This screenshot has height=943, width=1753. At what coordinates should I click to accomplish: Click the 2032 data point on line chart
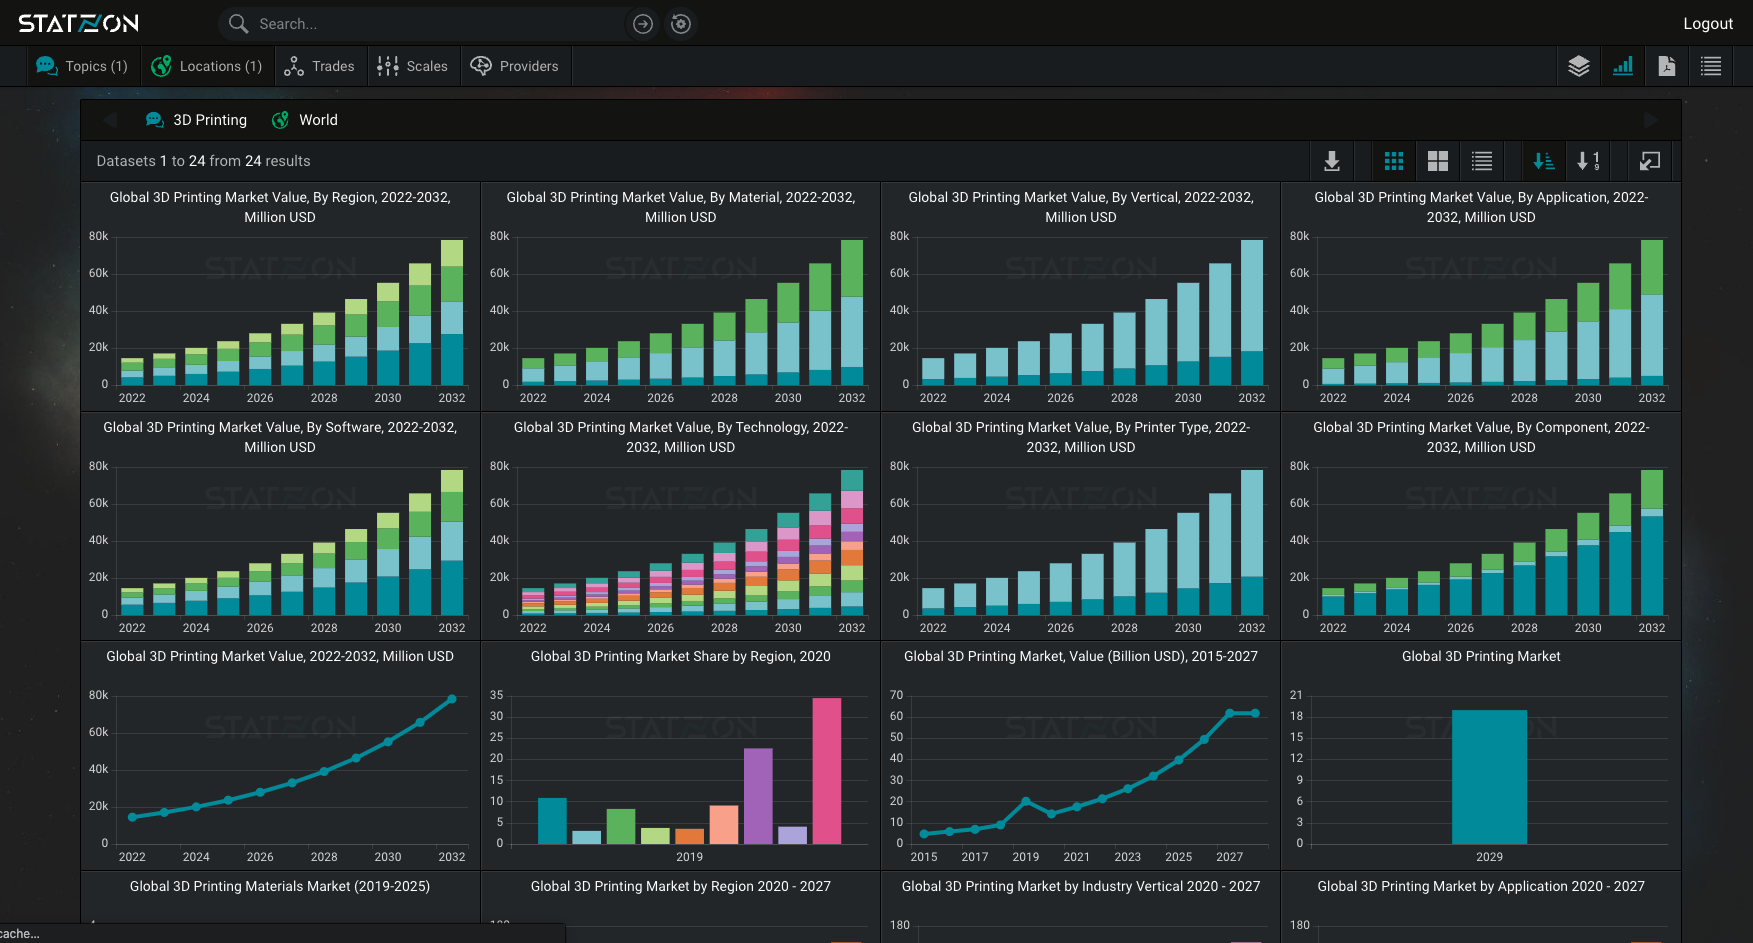[x=452, y=699]
